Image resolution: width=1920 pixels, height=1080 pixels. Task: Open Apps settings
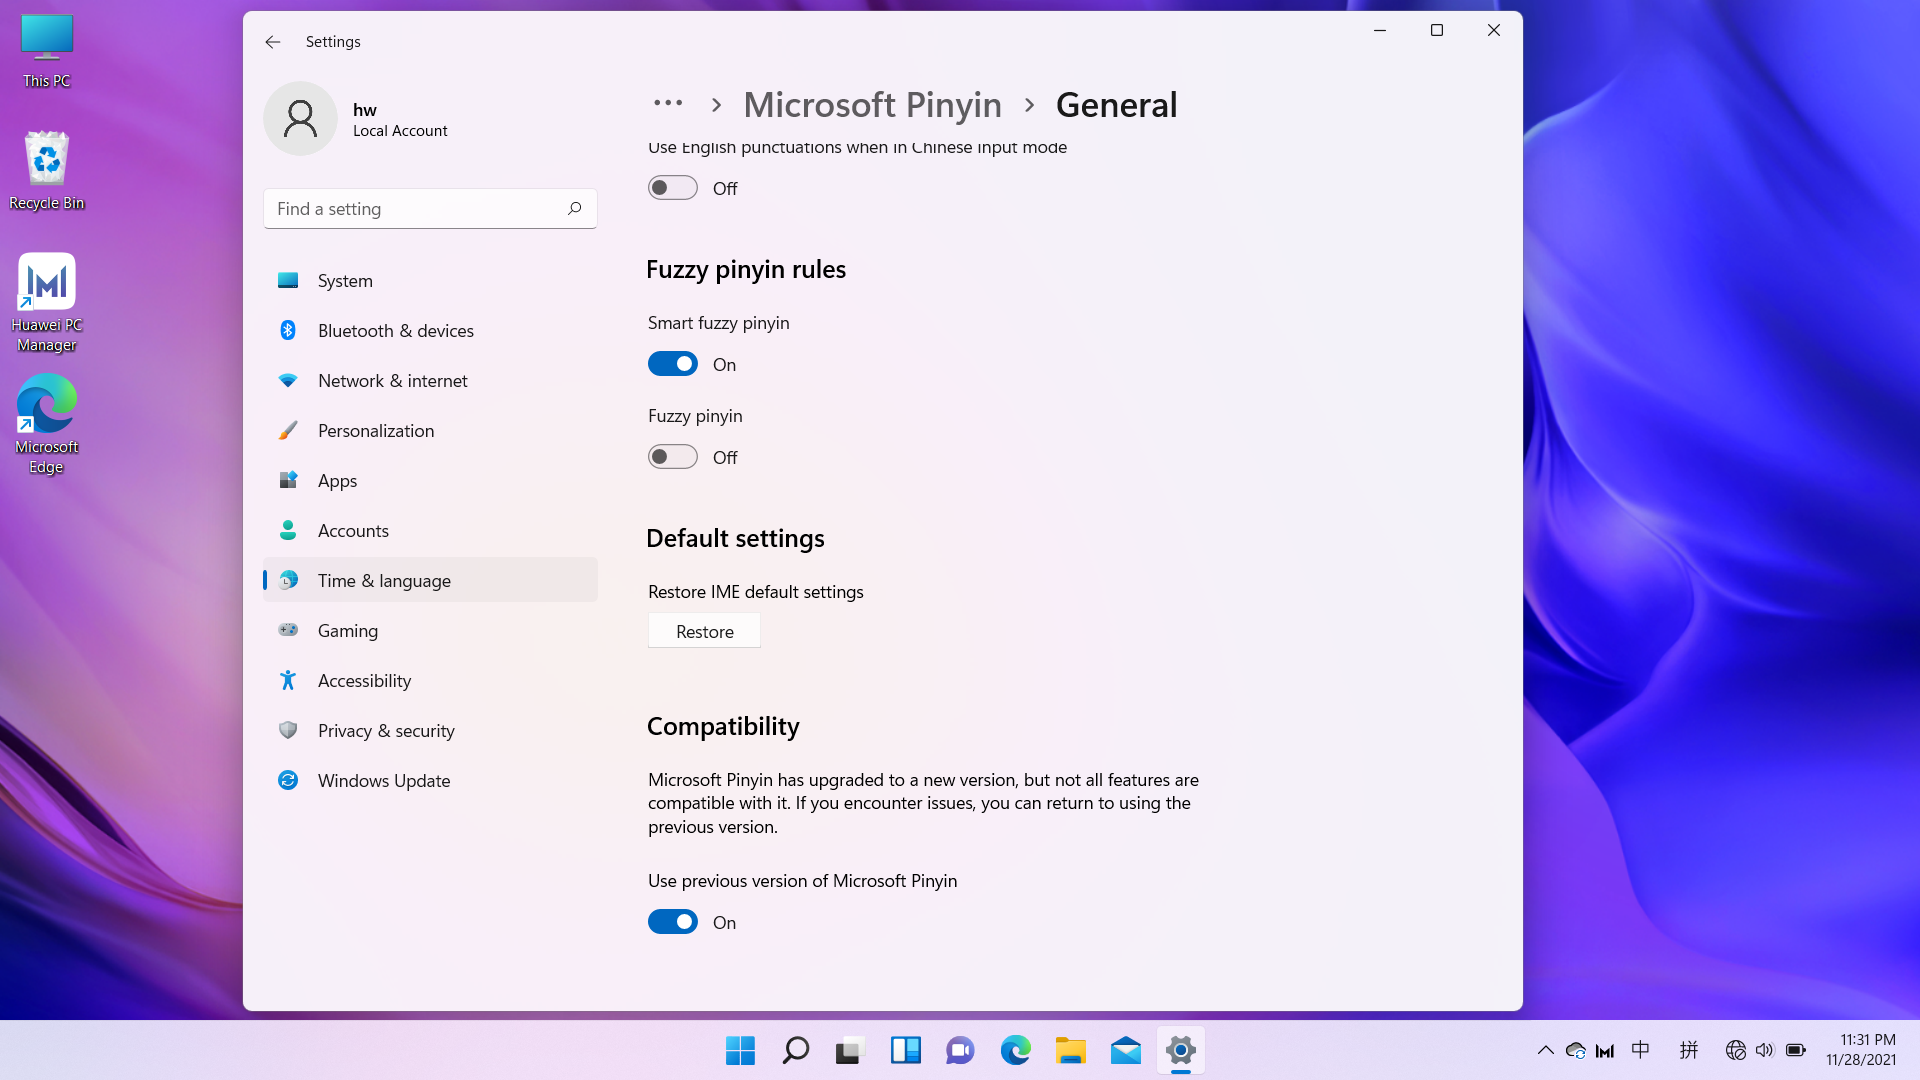click(430, 481)
